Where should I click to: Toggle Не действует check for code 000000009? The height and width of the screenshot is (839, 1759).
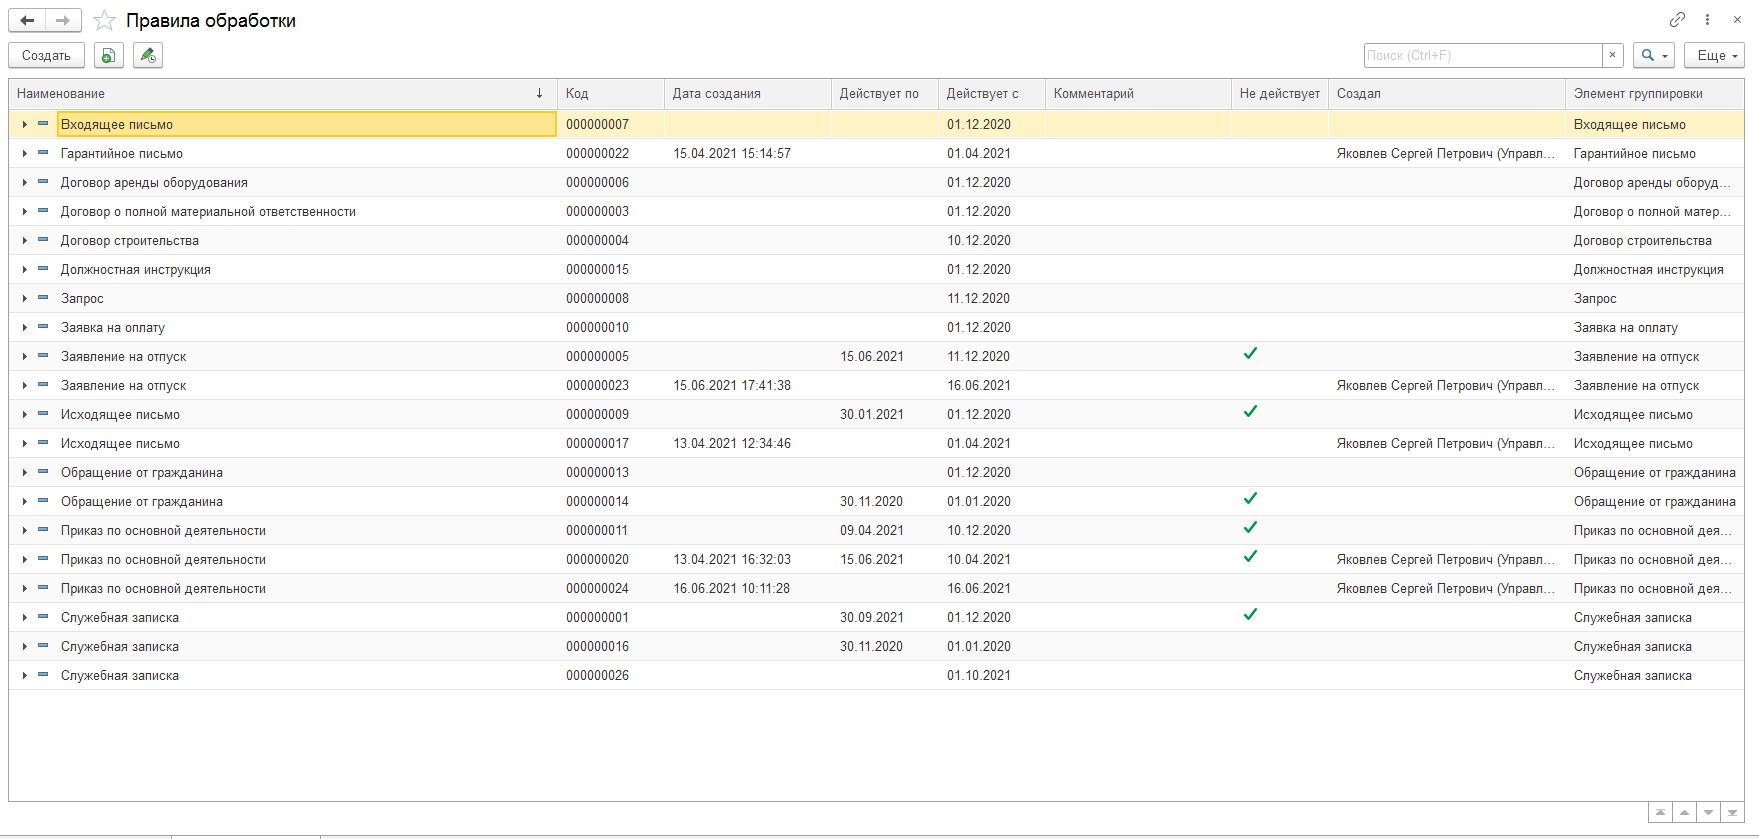[x=1250, y=412]
